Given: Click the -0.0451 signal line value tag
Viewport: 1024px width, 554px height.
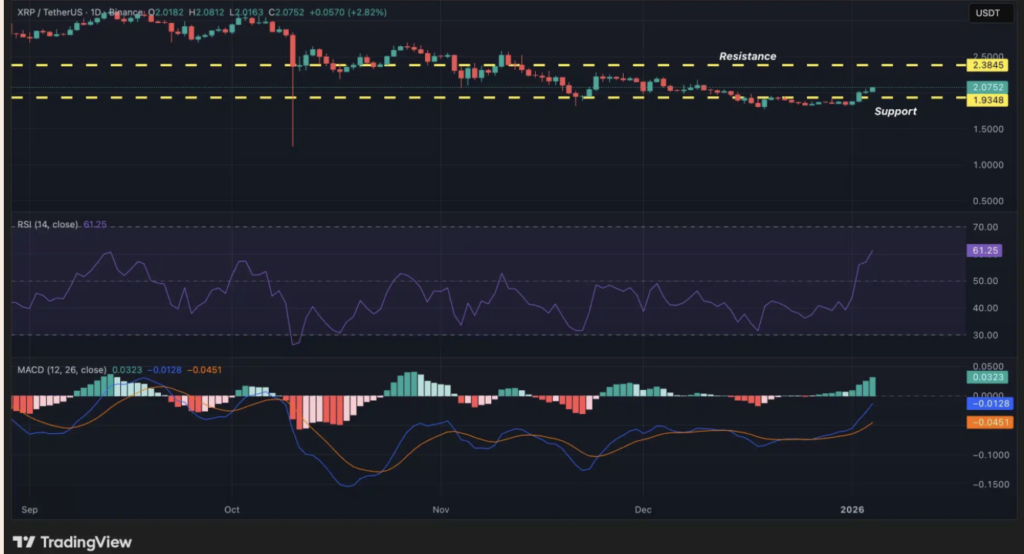Looking at the screenshot, I should [989, 422].
